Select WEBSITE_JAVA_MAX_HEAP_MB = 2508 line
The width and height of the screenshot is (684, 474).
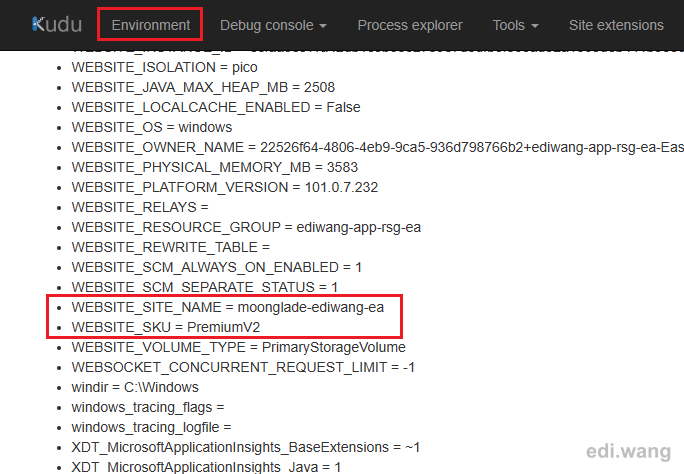(x=203, y=87)
